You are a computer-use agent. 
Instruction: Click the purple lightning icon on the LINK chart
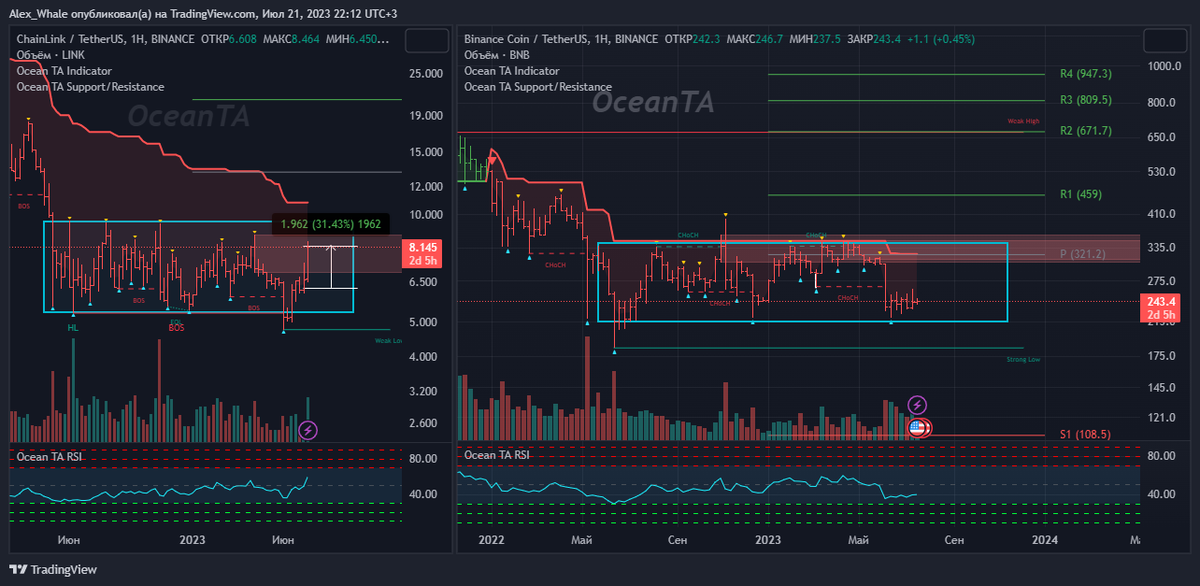point(309,431)
